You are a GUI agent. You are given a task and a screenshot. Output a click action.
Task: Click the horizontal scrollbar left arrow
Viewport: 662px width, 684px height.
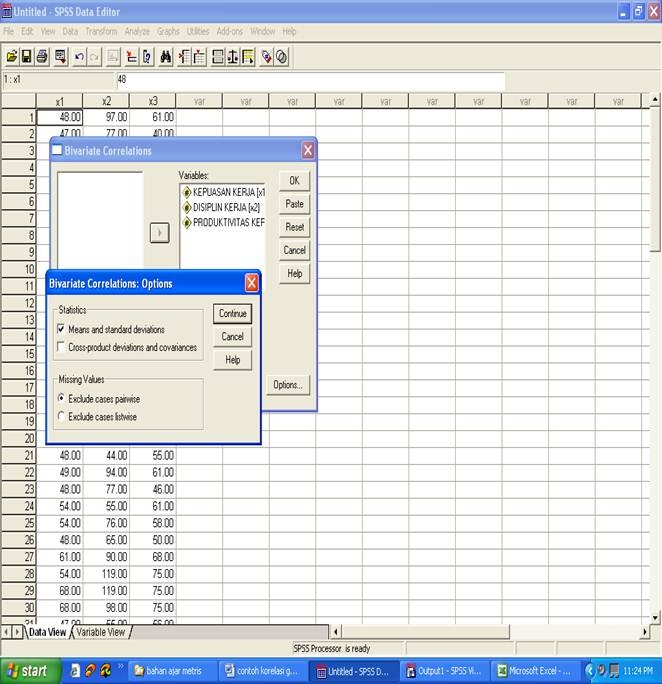tap(335, 632)
